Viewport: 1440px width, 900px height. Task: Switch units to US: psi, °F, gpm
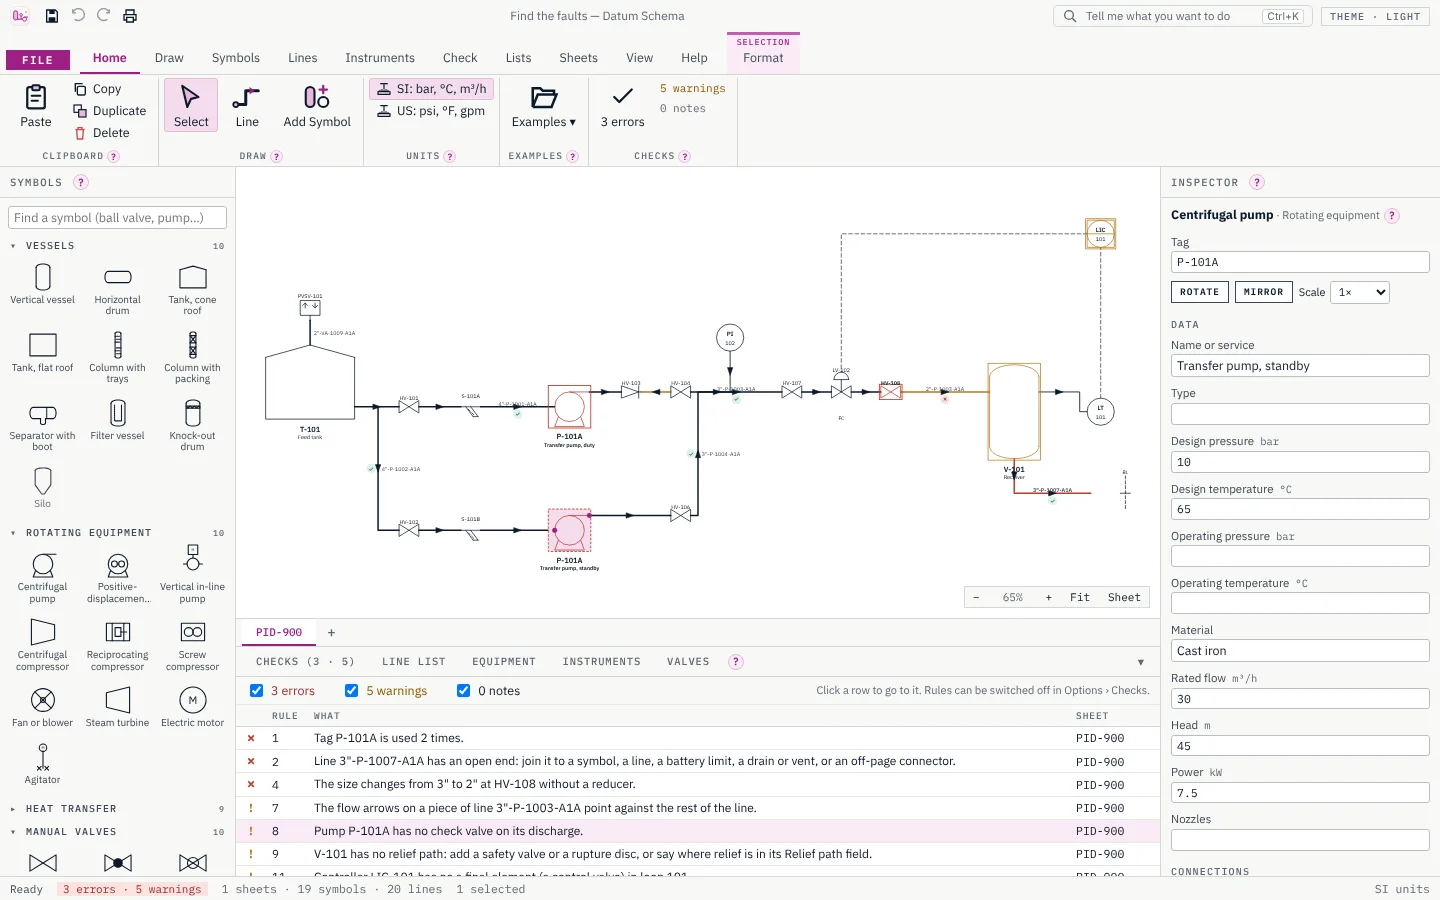click(x=431, y=111)
